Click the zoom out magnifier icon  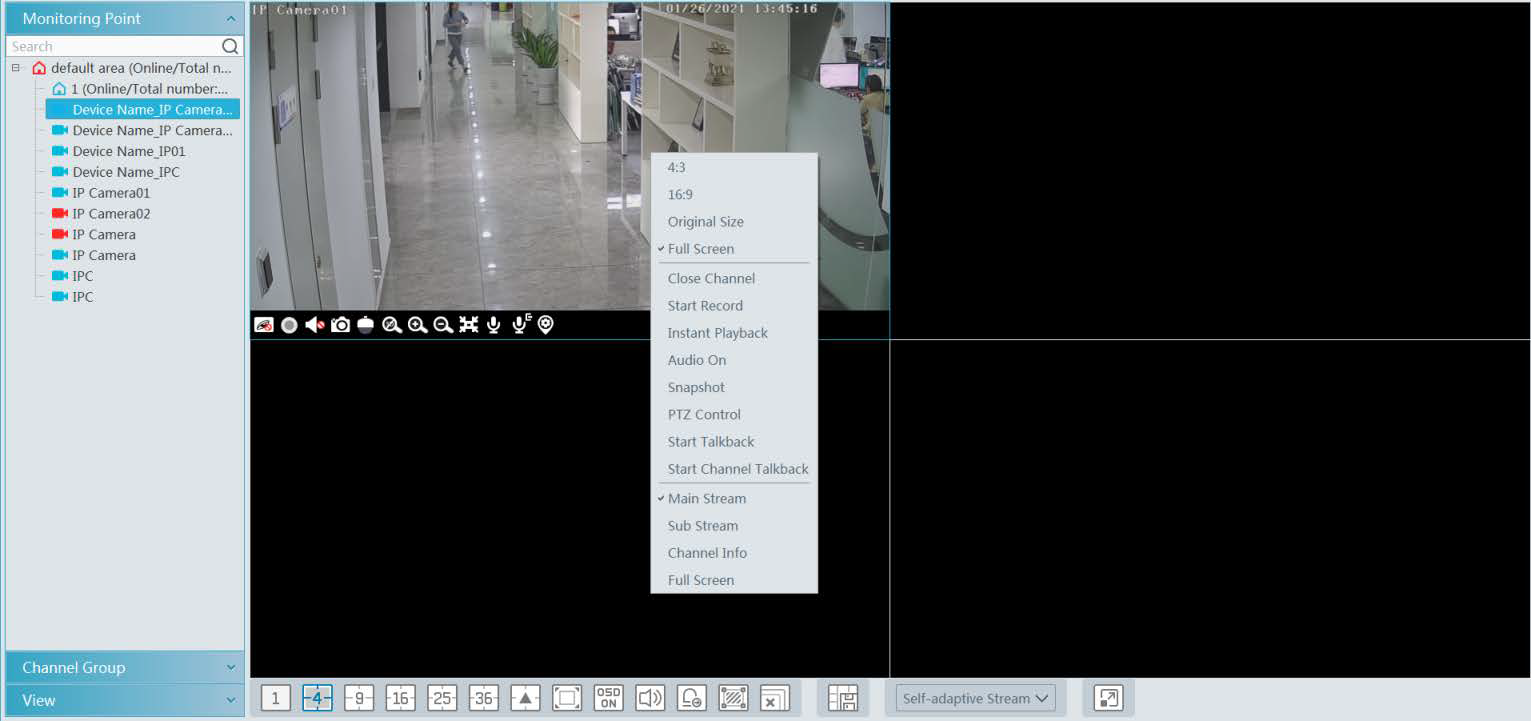443,325
